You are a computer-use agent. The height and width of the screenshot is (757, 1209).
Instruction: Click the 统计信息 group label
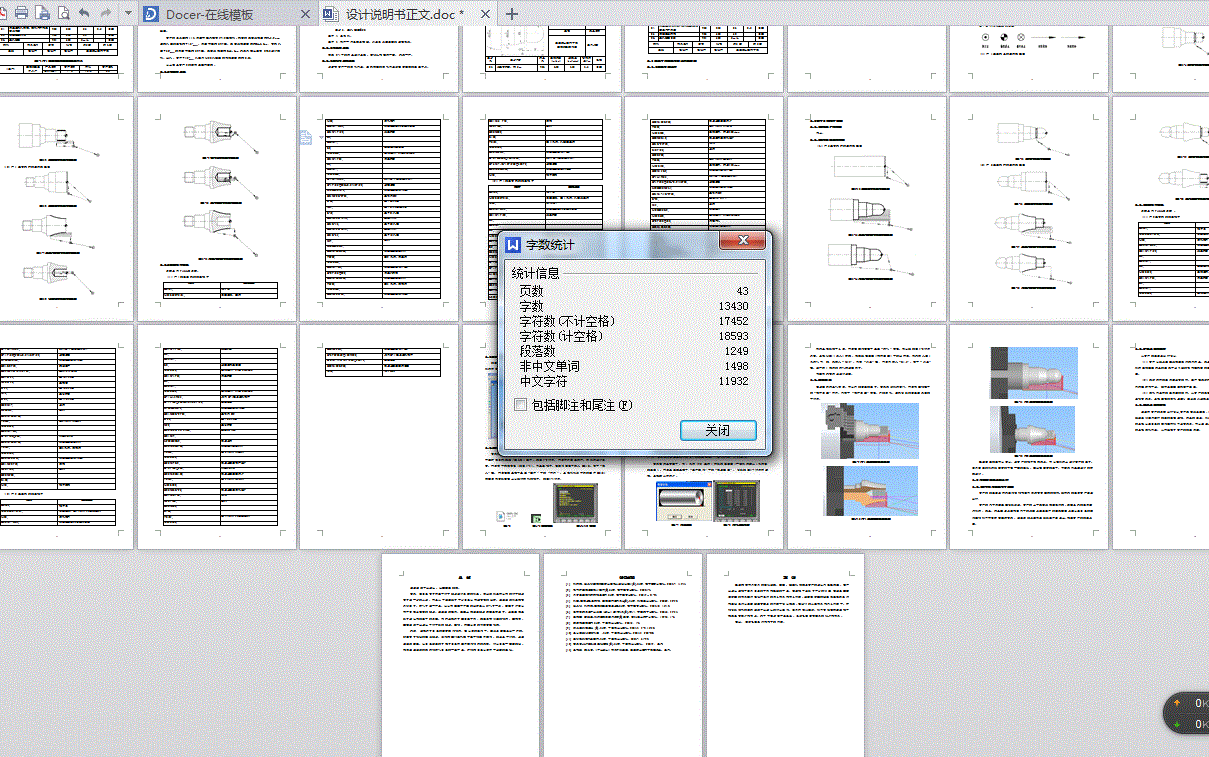pos(535,273)
